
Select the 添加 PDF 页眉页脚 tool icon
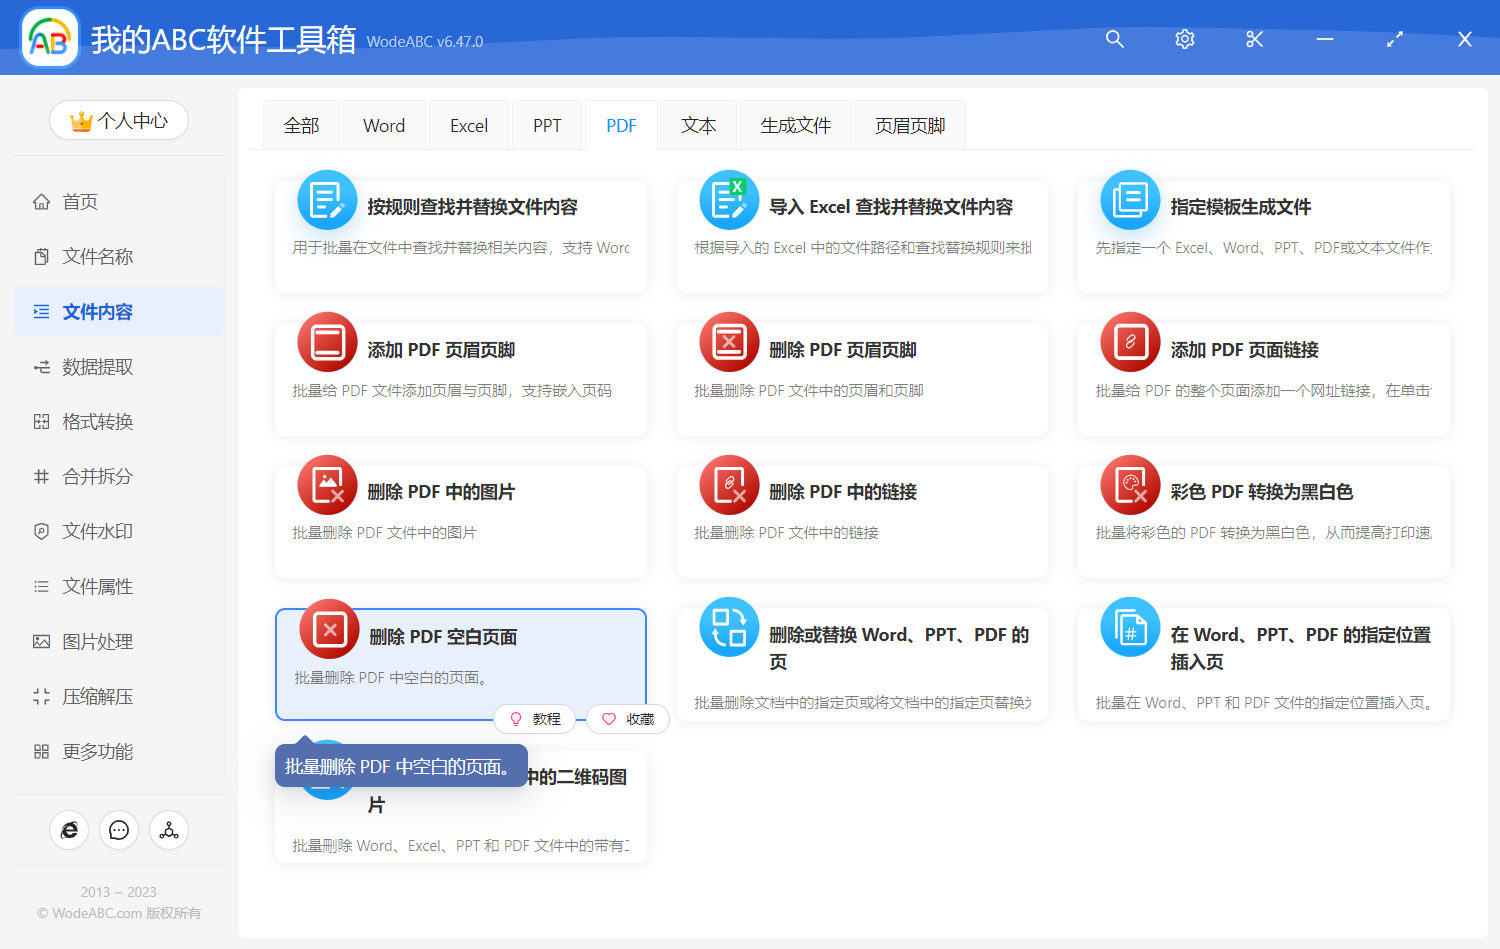[x=327, y=342]
